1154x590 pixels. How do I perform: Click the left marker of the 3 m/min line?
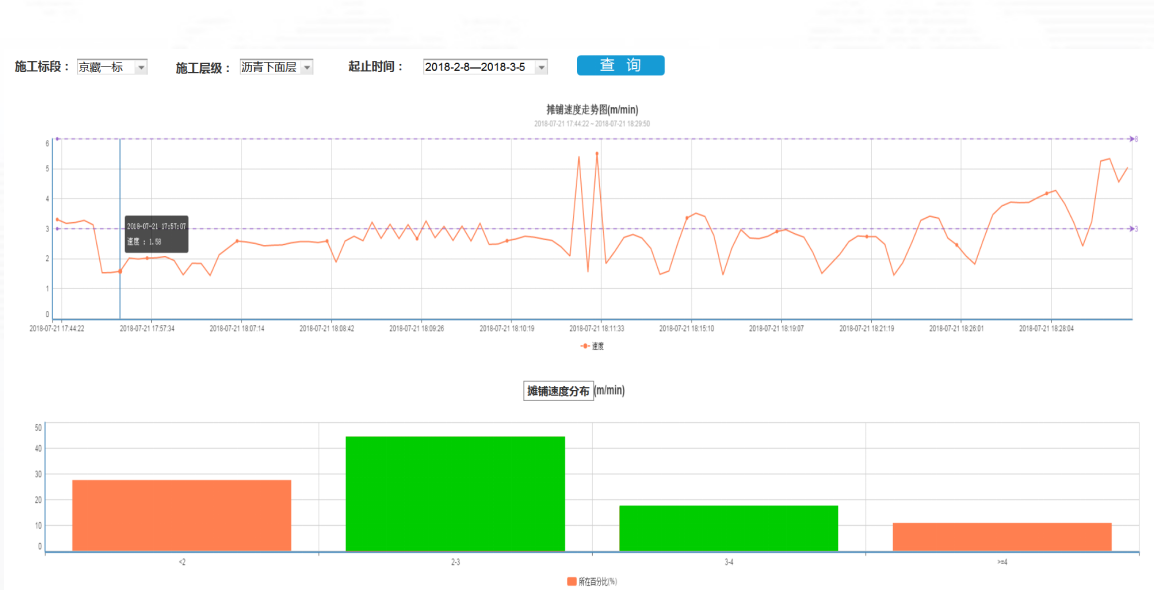pos(57,229)
